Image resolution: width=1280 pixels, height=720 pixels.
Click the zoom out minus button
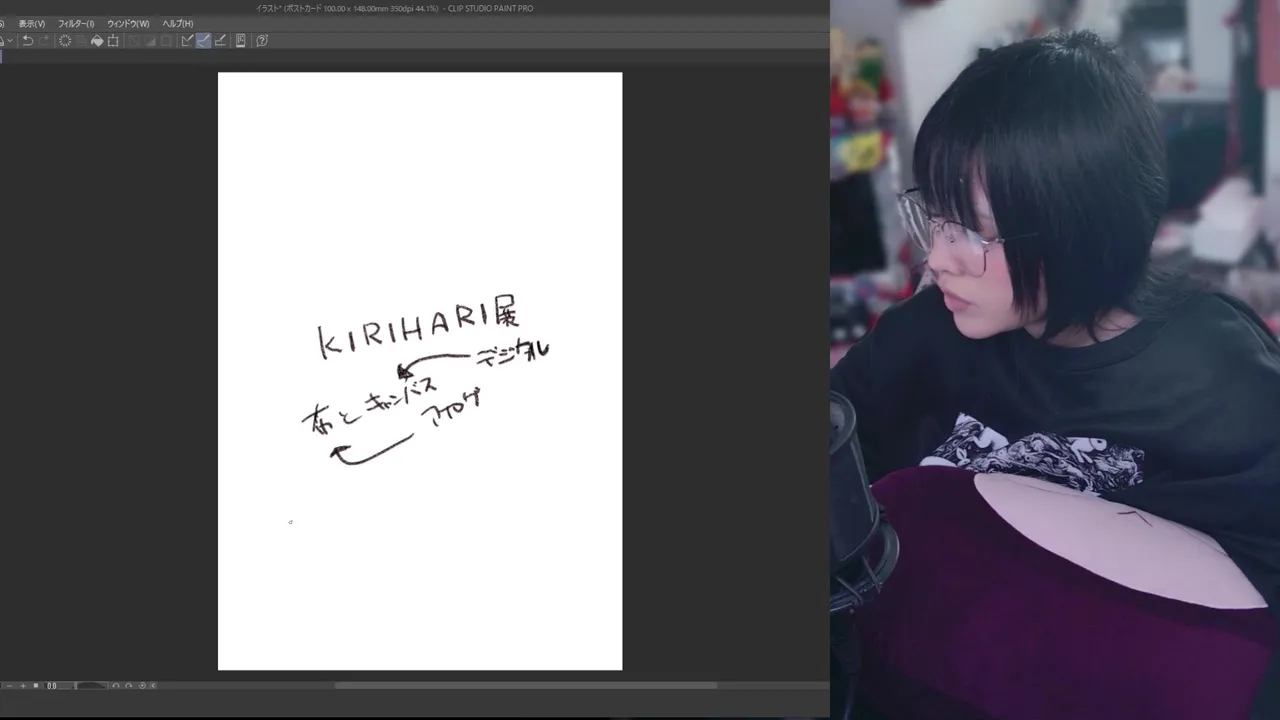(10, 686)
